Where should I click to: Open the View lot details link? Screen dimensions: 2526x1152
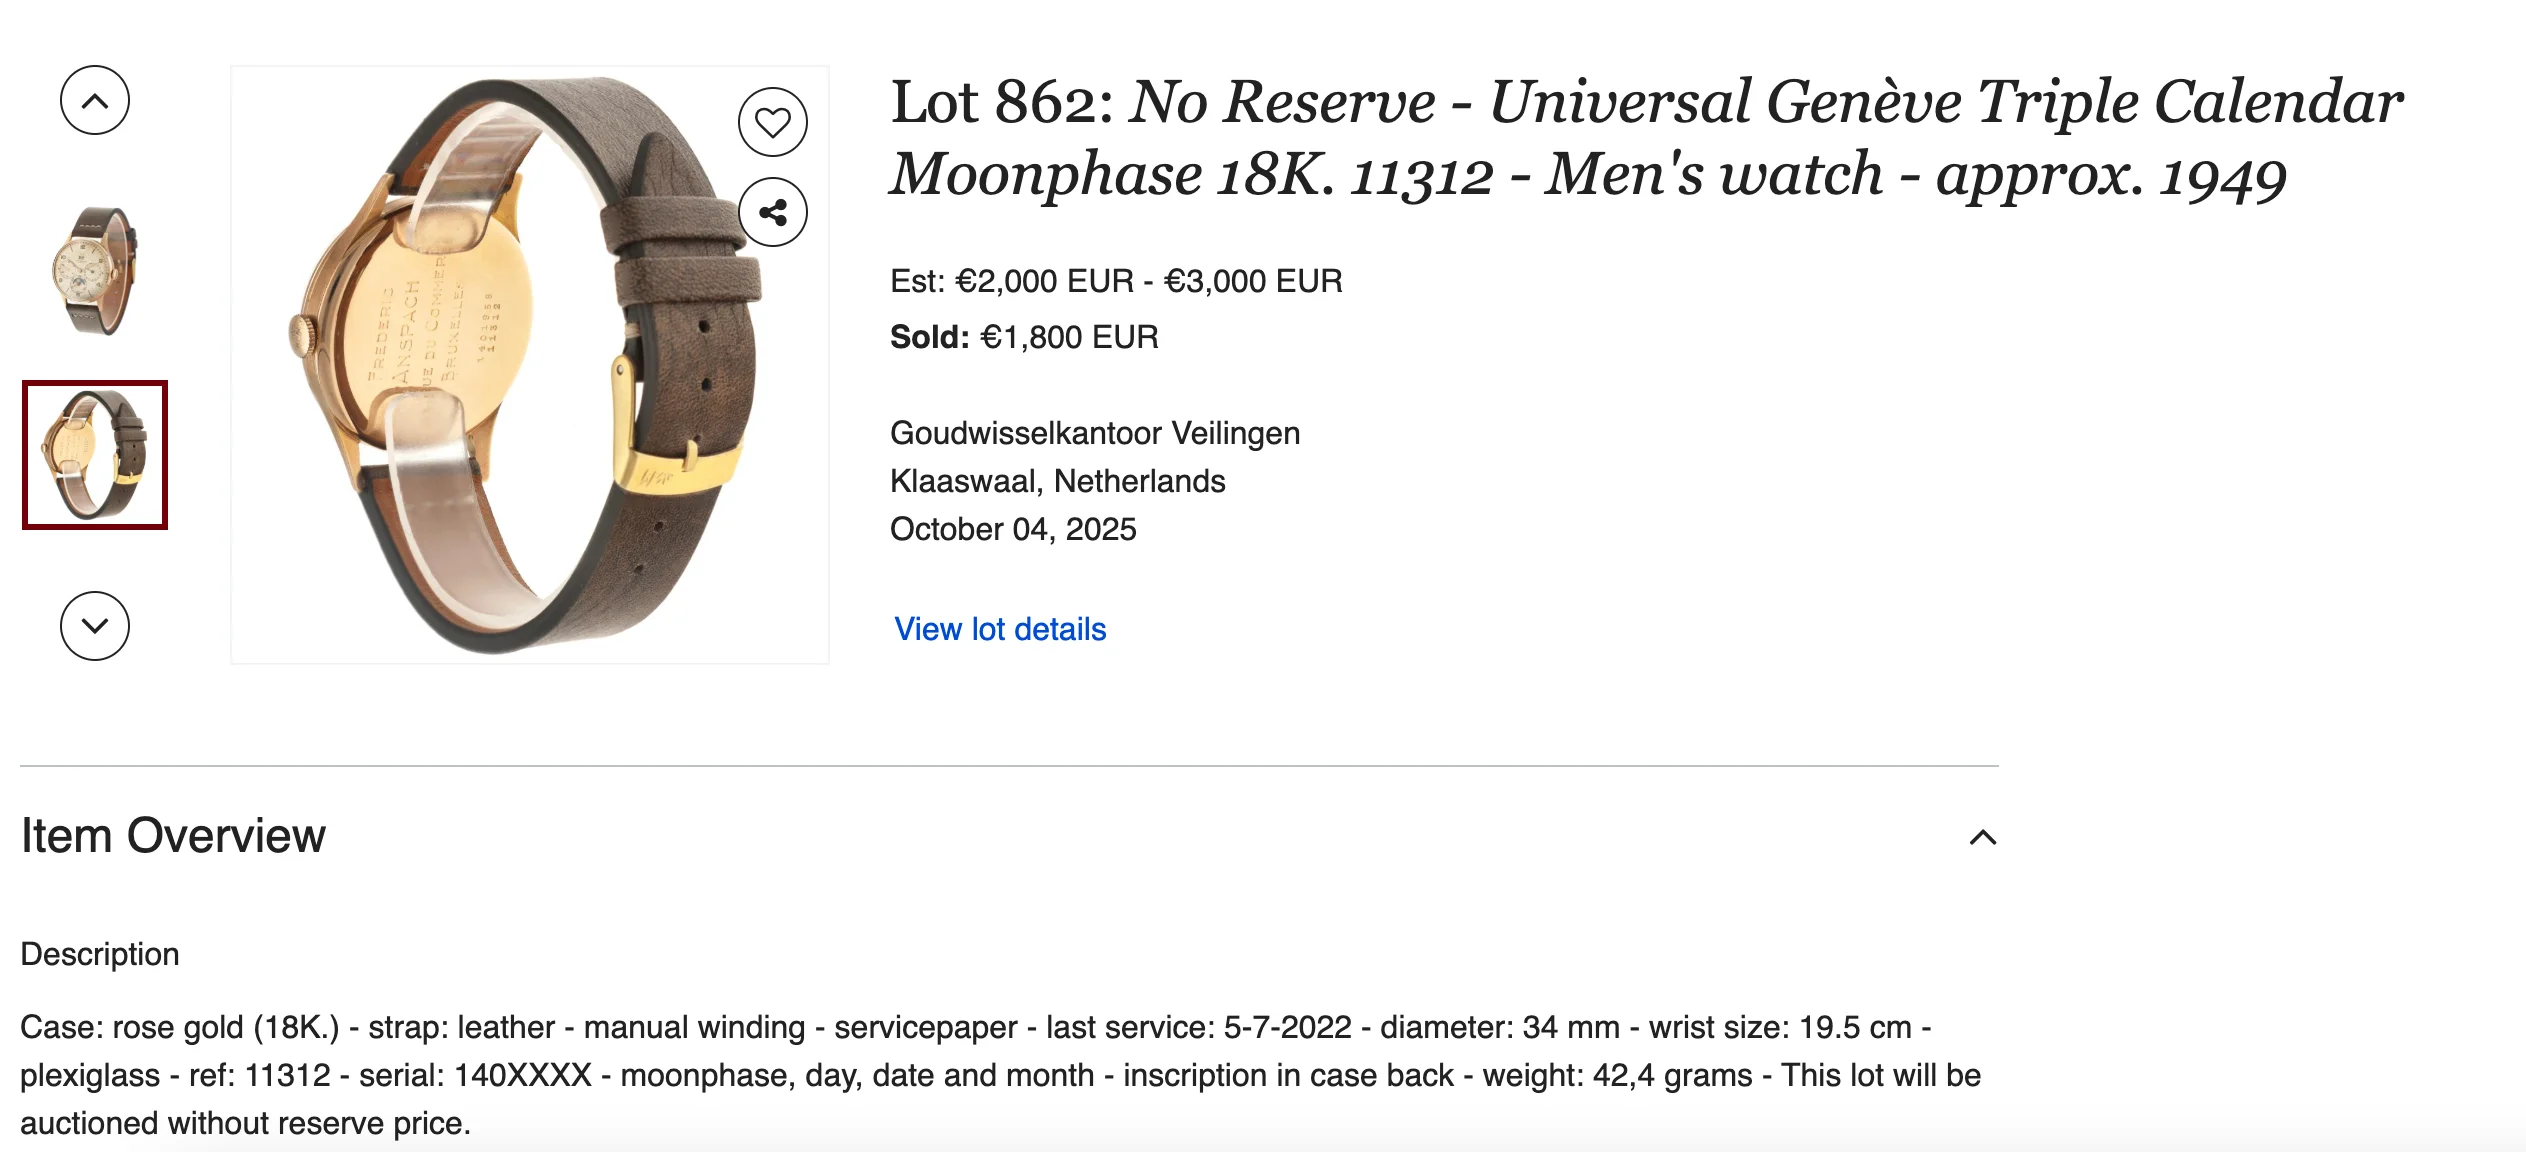click(1000, 629)
